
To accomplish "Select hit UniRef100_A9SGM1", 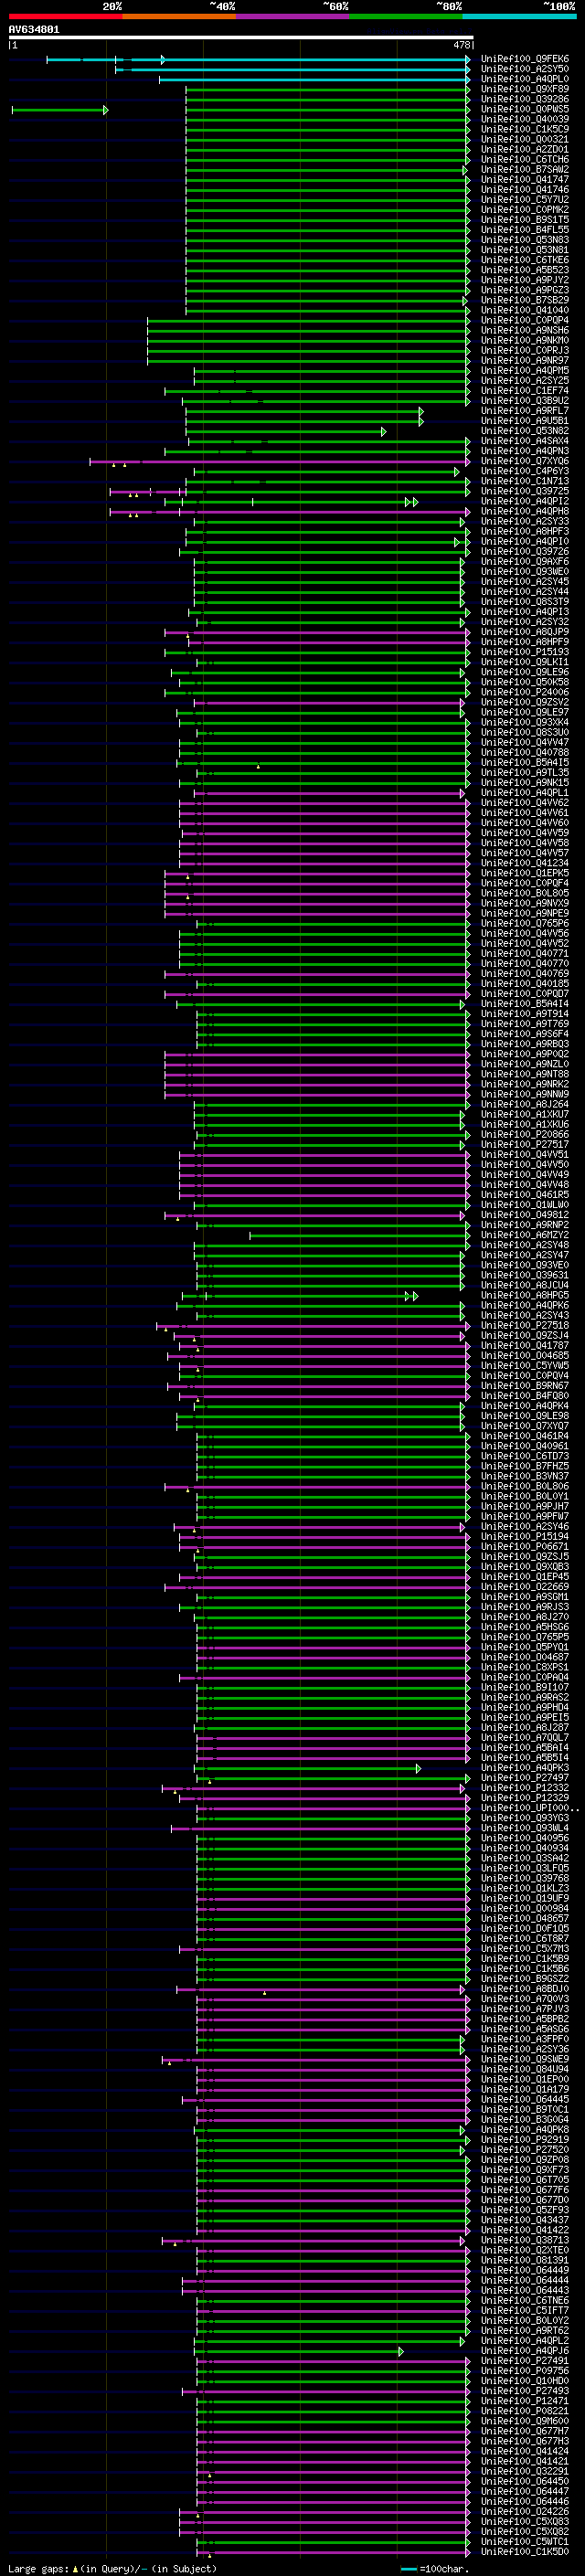I will coord(525,1597).
